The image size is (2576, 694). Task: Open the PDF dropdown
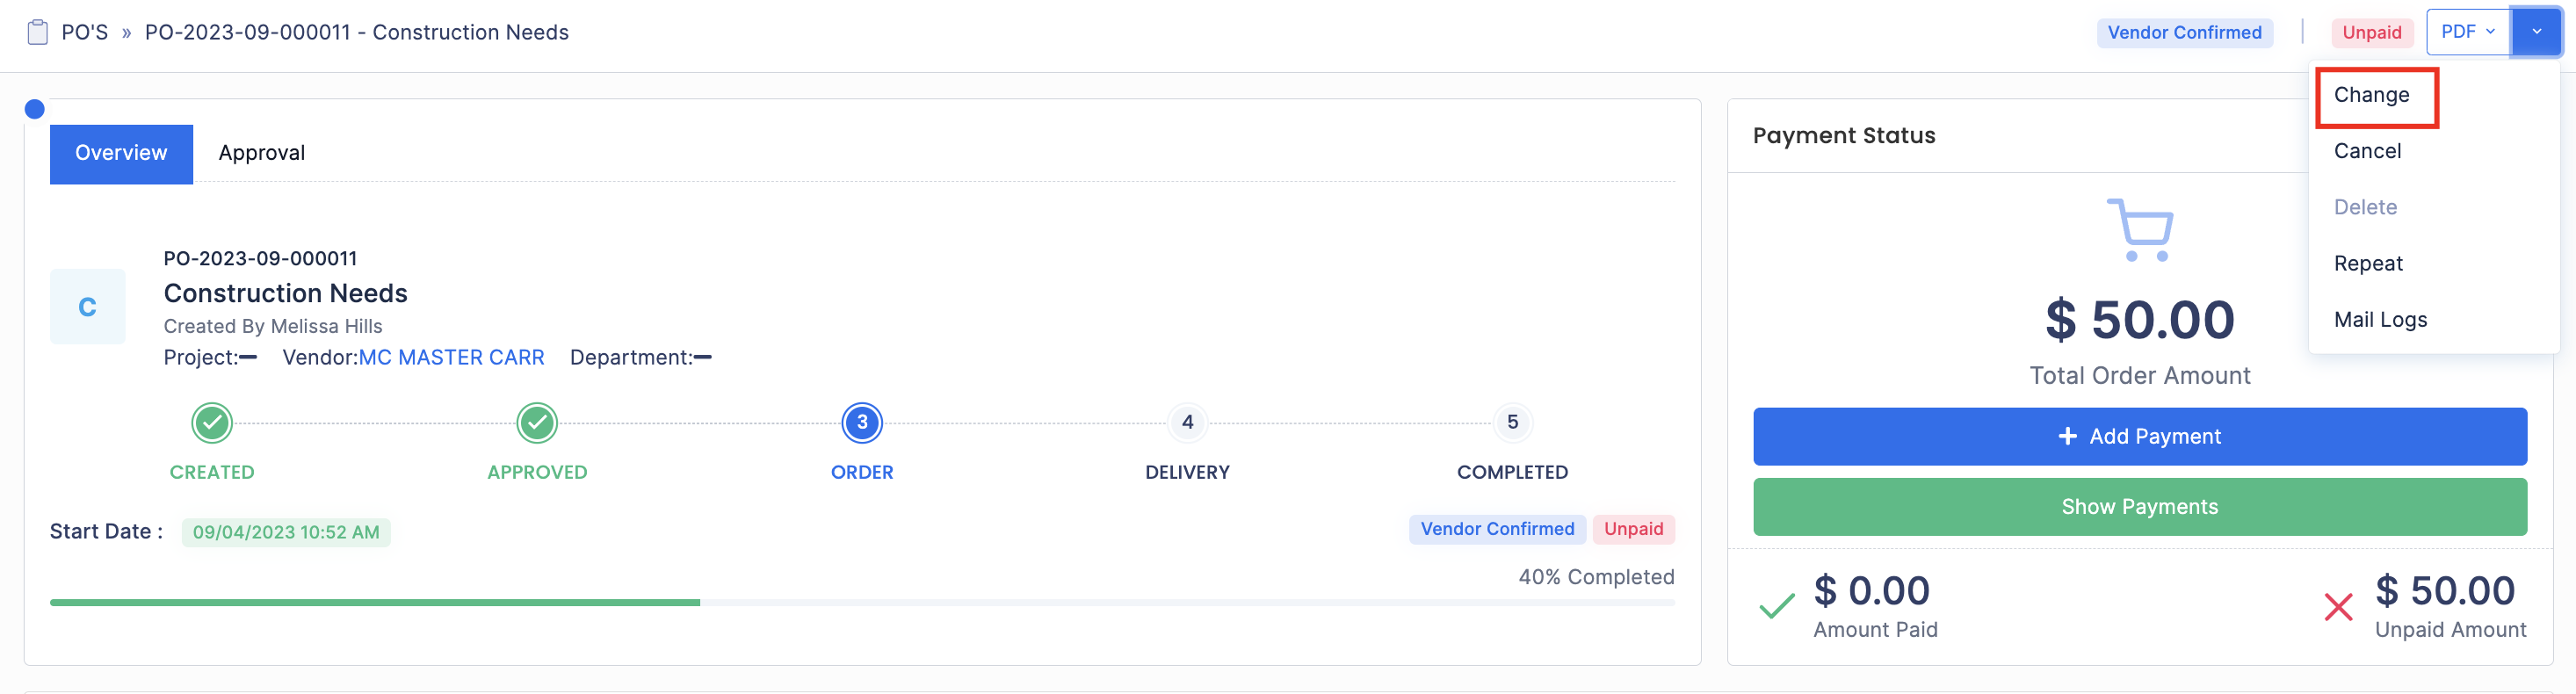pos(2467,33)
